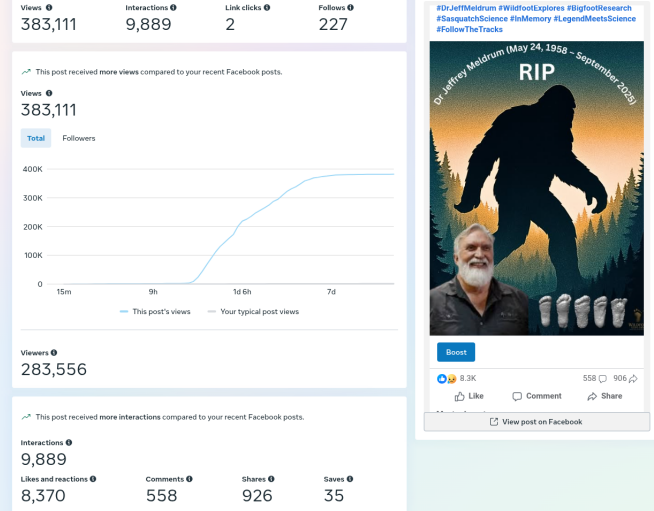Click the Share arrow on post preview
654x511 pixels.
click(605, 396)
